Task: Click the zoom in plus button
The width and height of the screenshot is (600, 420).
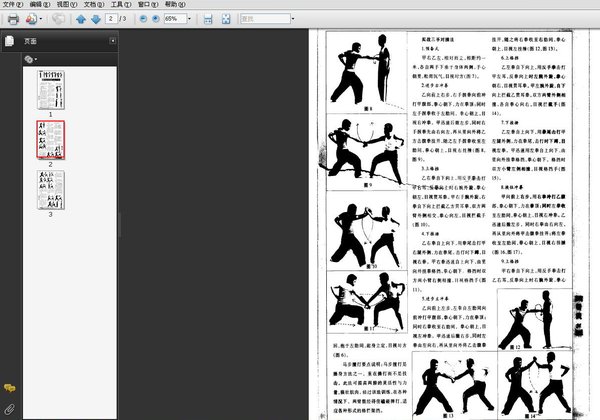Action: [x=156, y=18]
